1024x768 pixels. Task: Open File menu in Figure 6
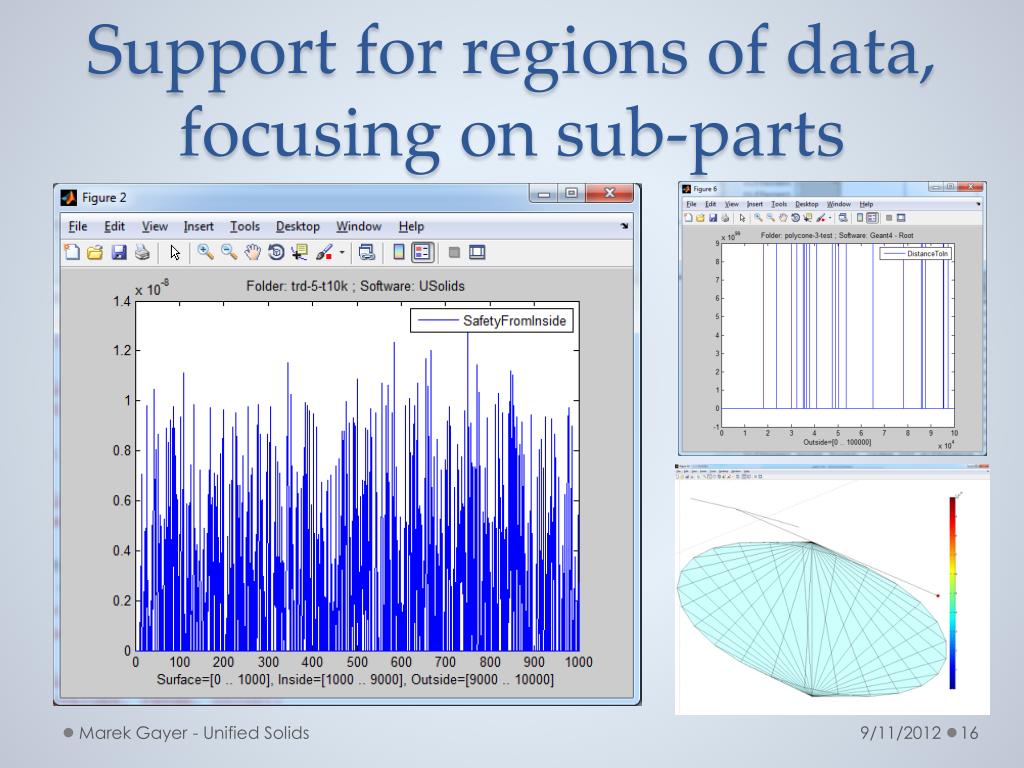691,204
